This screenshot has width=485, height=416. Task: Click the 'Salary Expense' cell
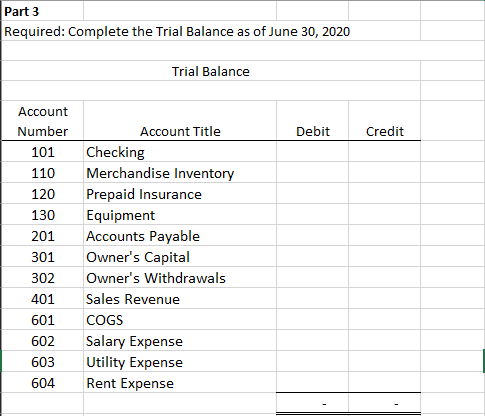point(180,341)
